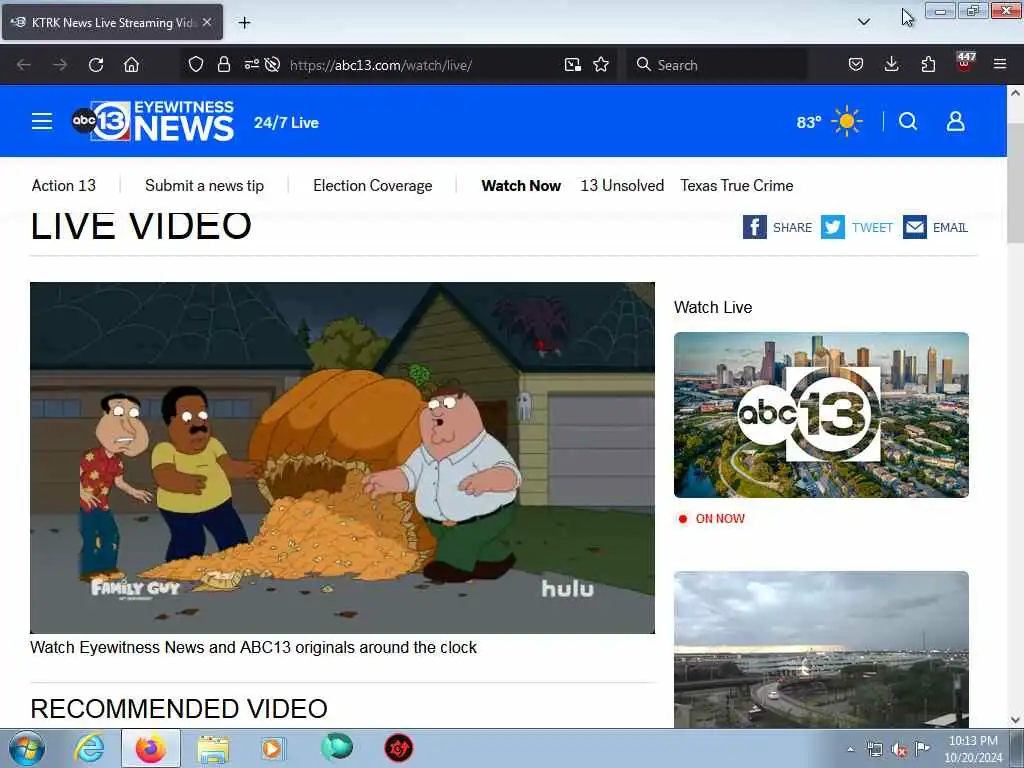The image size is (1024, 768).
Task: Open Submit a news tip
Action: click(x=204, y=185)
